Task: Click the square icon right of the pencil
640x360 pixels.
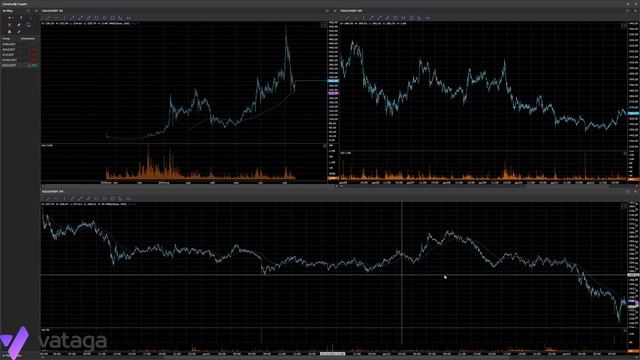Action: point(28,25)
